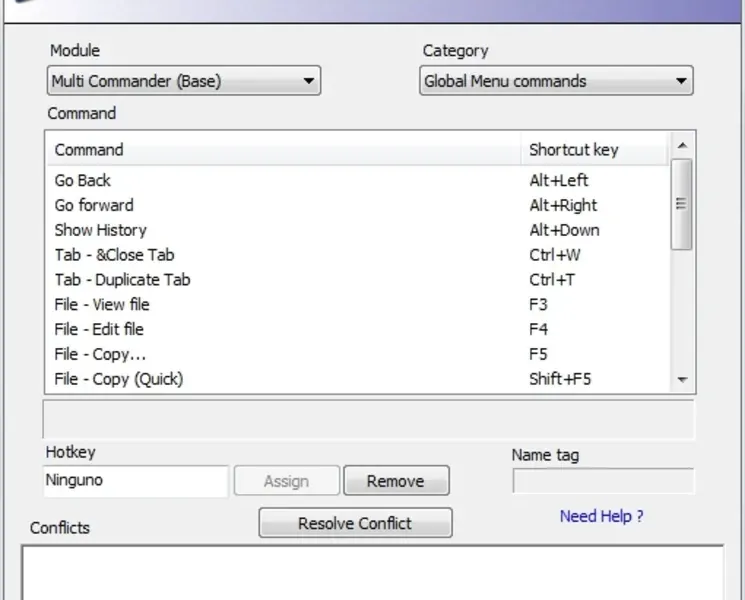The height and width of the screenshot is (600, 745).
Task: Choose File - Copy (Quick) command
Action: (x=118, y=379)
